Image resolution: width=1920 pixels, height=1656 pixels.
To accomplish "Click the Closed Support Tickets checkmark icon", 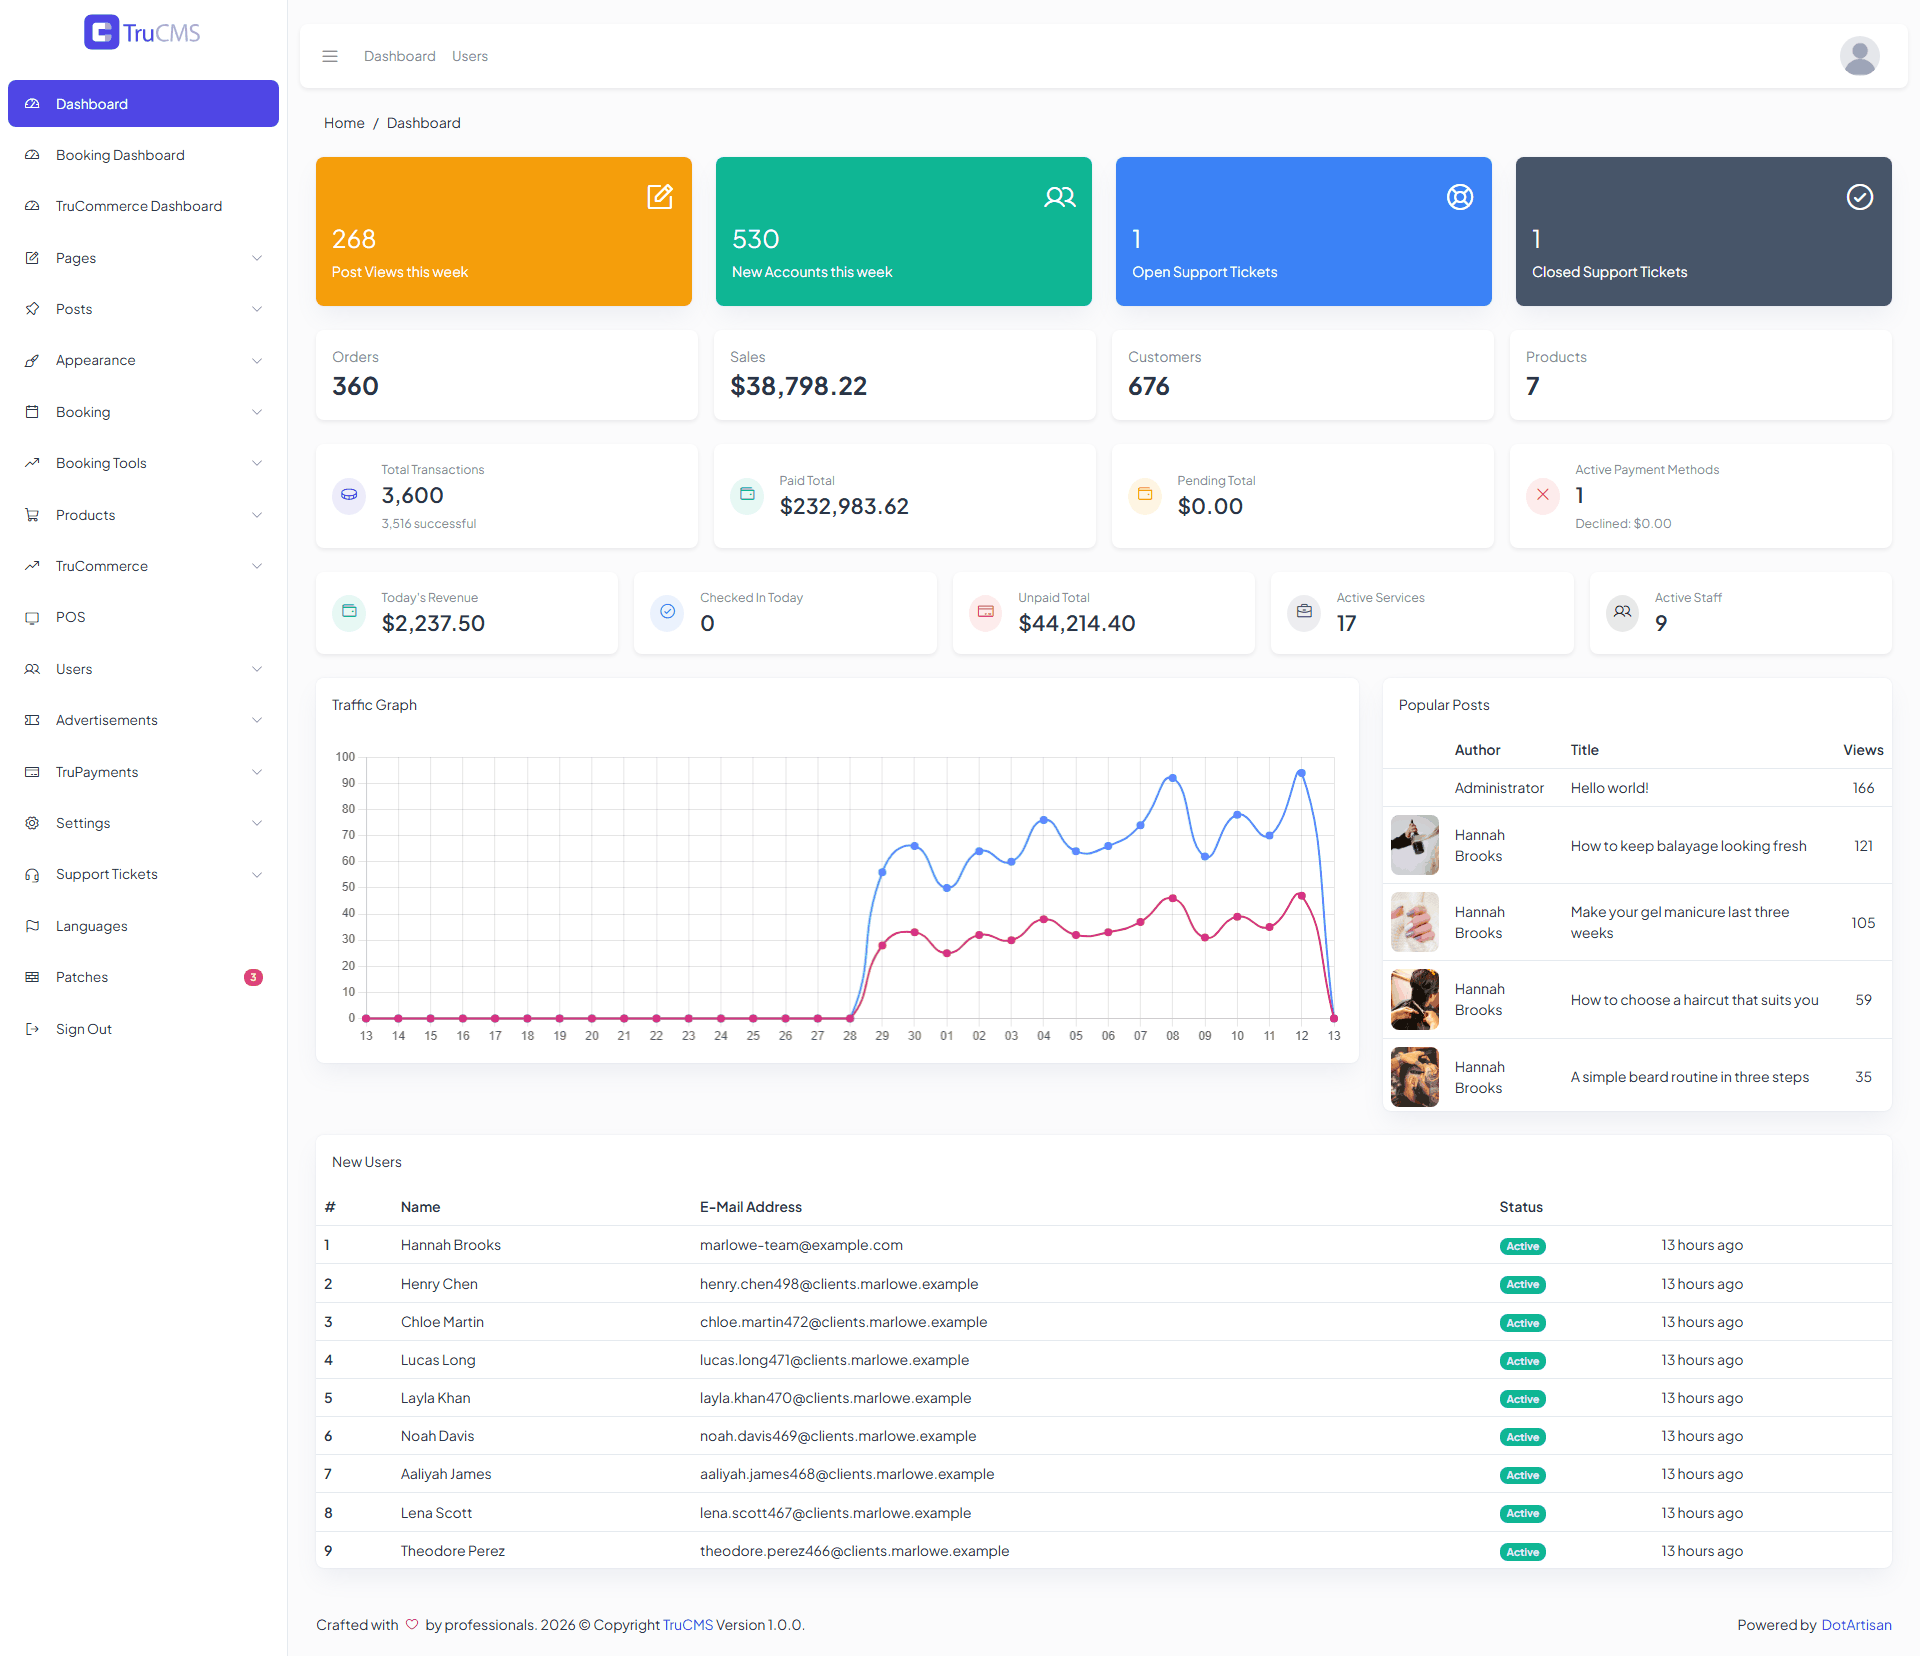I will pyautogui.click(x=1860, y=197).
